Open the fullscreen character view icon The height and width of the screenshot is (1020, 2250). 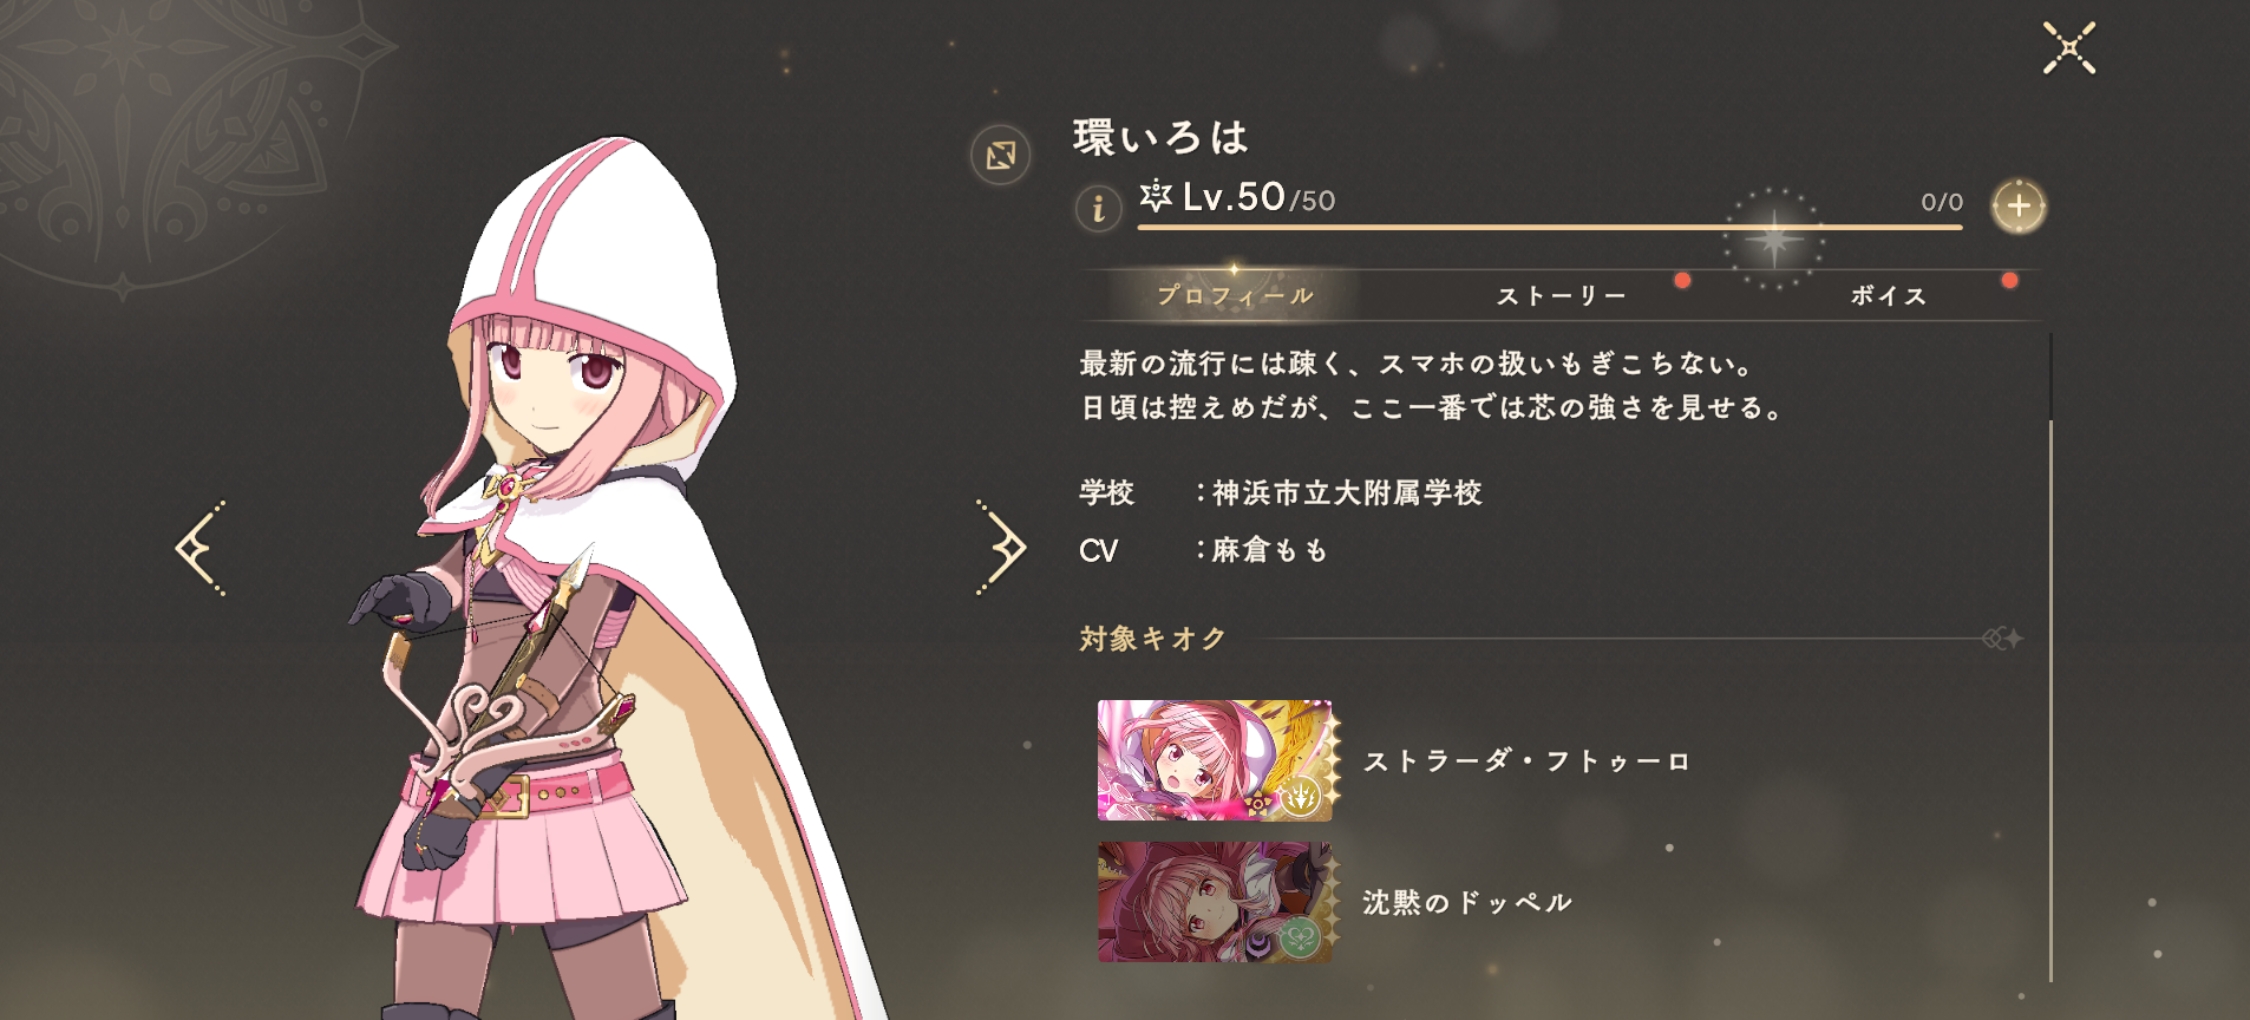click(x=1001, y=155)
